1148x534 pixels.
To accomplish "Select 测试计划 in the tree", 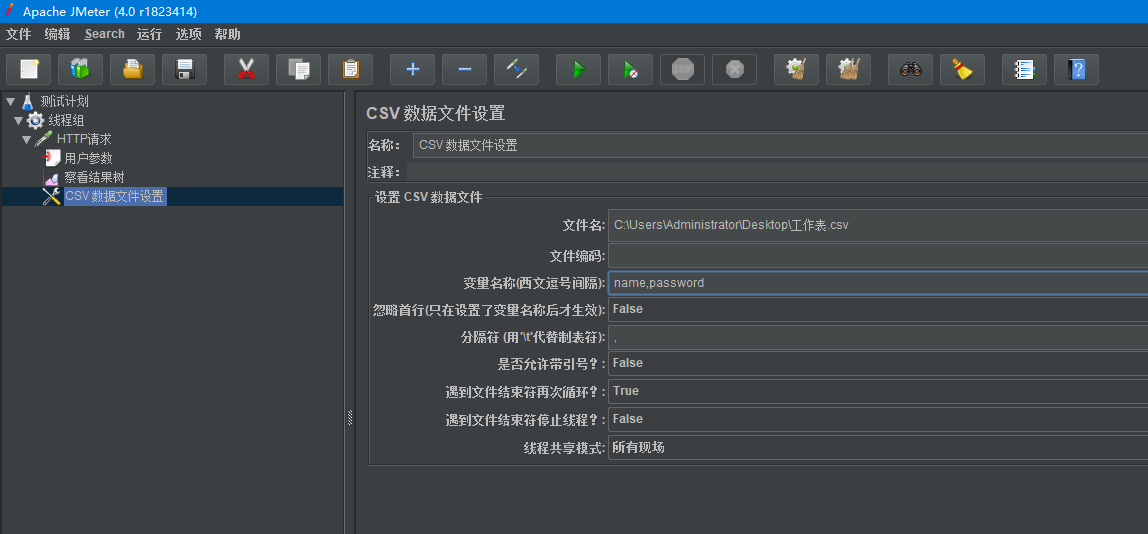I will (64, 101).
